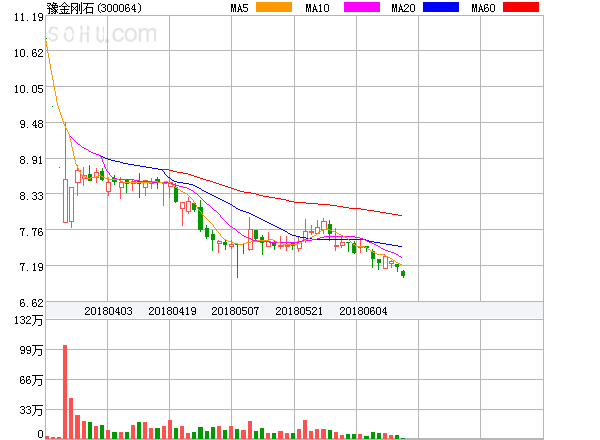Screen dimensions: 600x440
Task: Click the long green candle wick near 20180507
Action: tap(237, 261)
